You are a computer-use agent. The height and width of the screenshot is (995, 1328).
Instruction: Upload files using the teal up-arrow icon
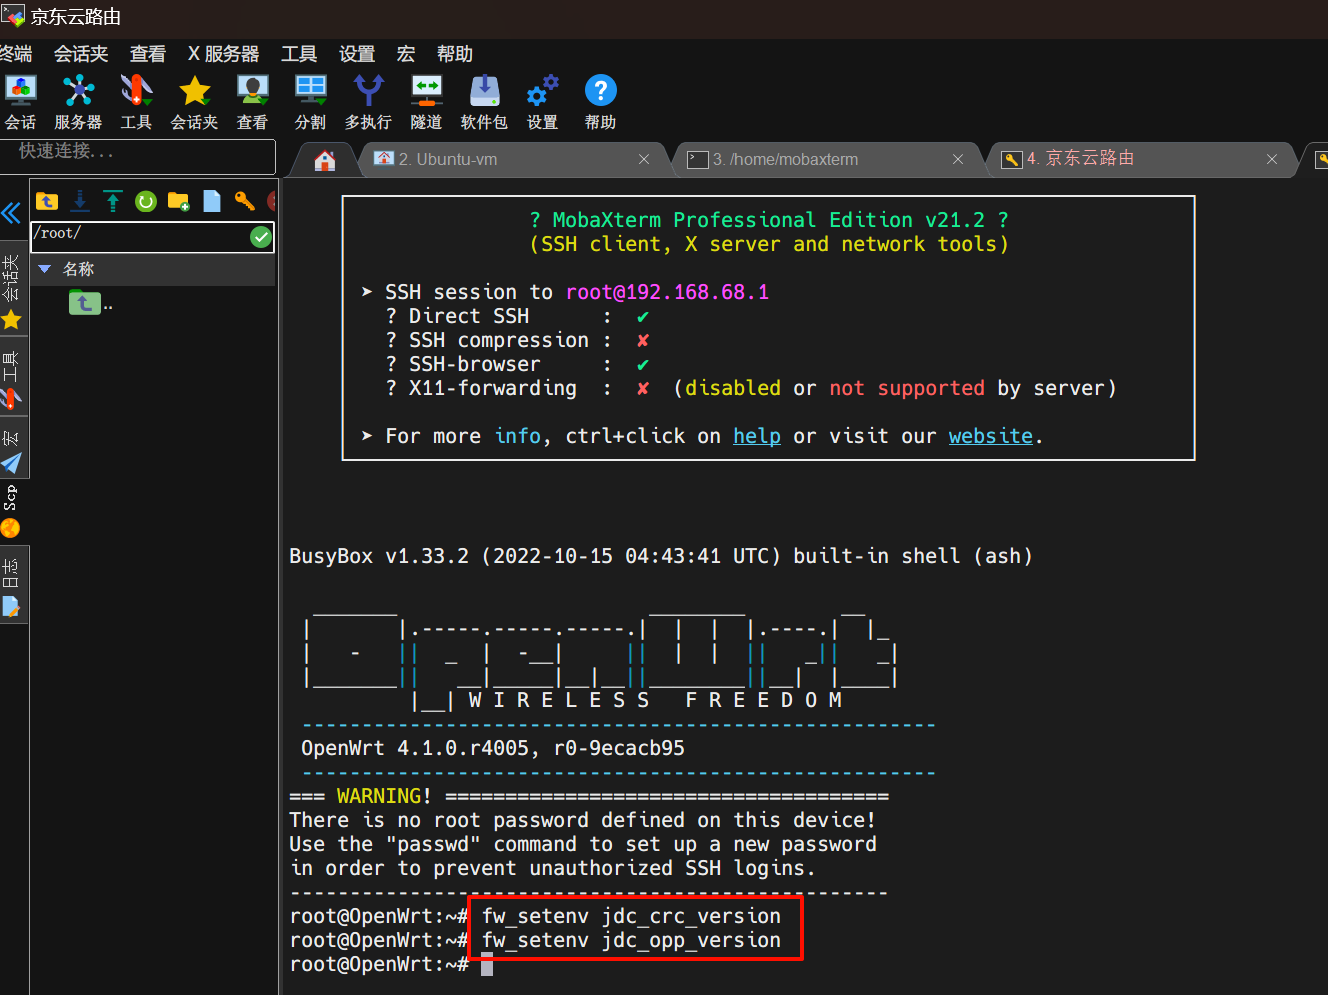[113, 201]
